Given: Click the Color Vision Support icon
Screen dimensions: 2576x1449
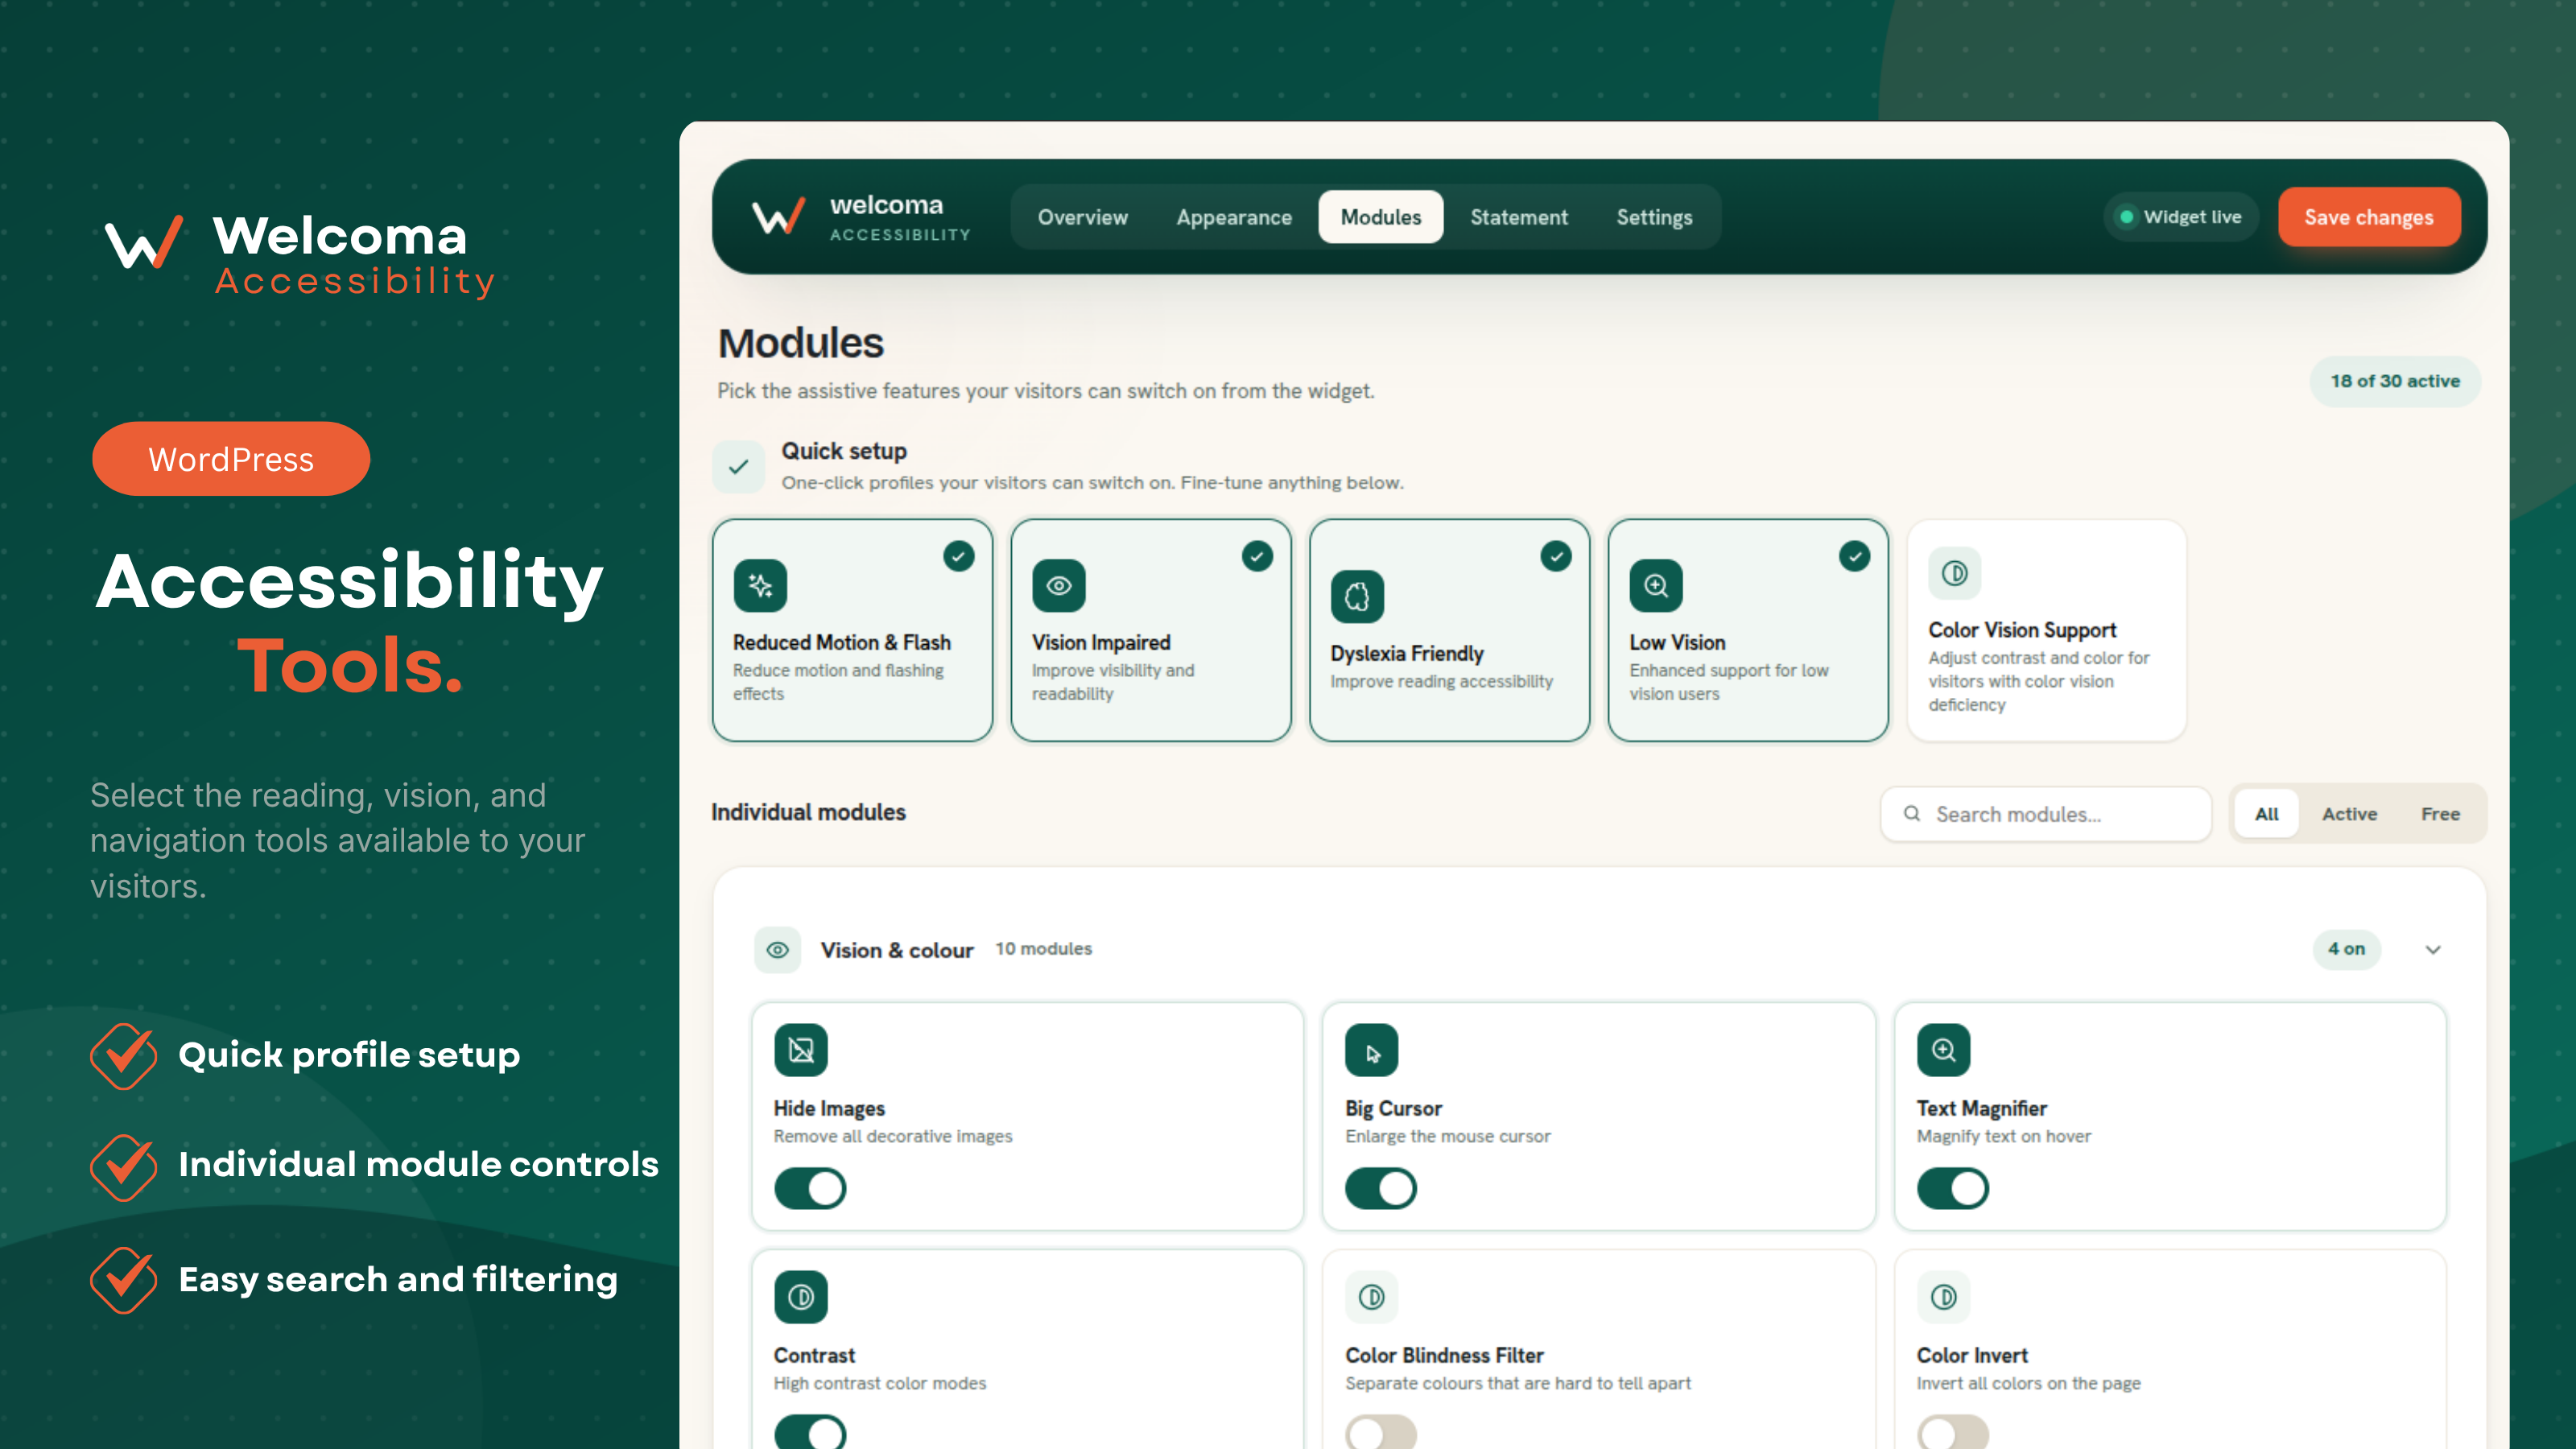Looking at the screenshot, I should click(1955, 573).
